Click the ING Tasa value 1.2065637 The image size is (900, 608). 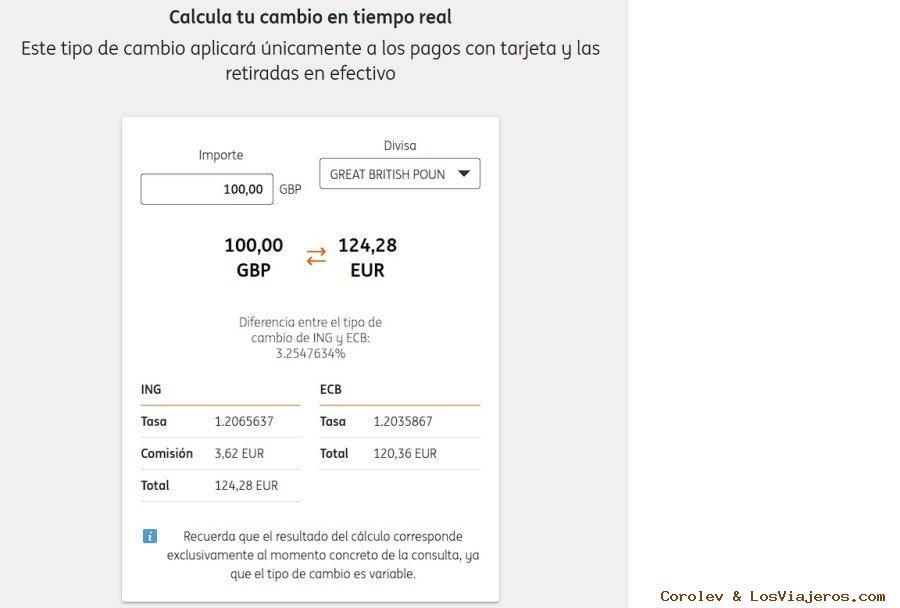tap(244, 421)
